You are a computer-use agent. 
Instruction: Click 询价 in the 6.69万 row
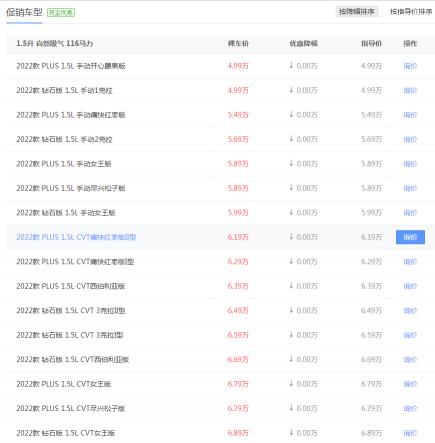410,359
